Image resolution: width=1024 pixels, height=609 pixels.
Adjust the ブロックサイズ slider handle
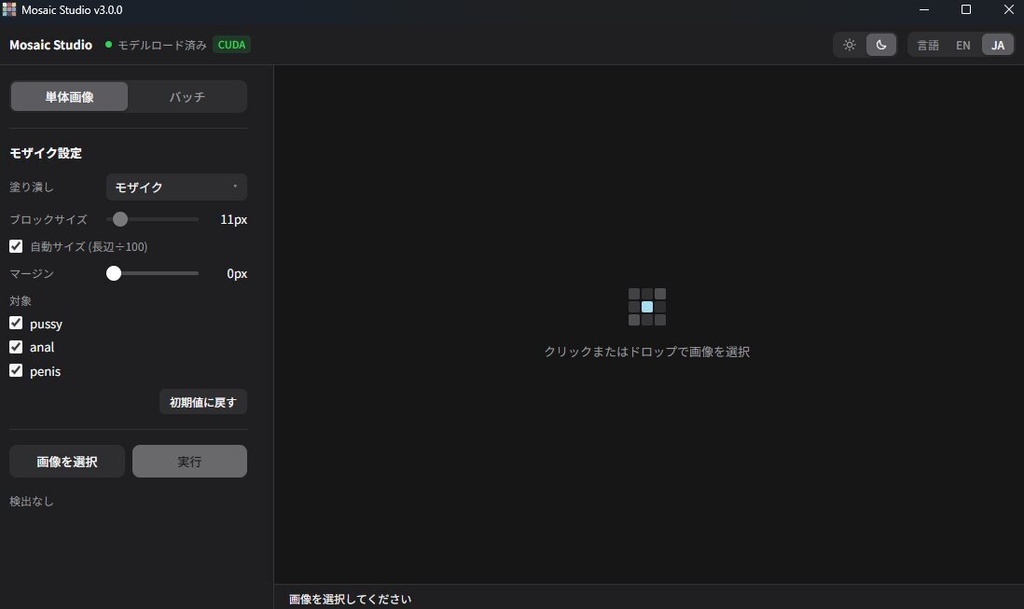(120, 219)
